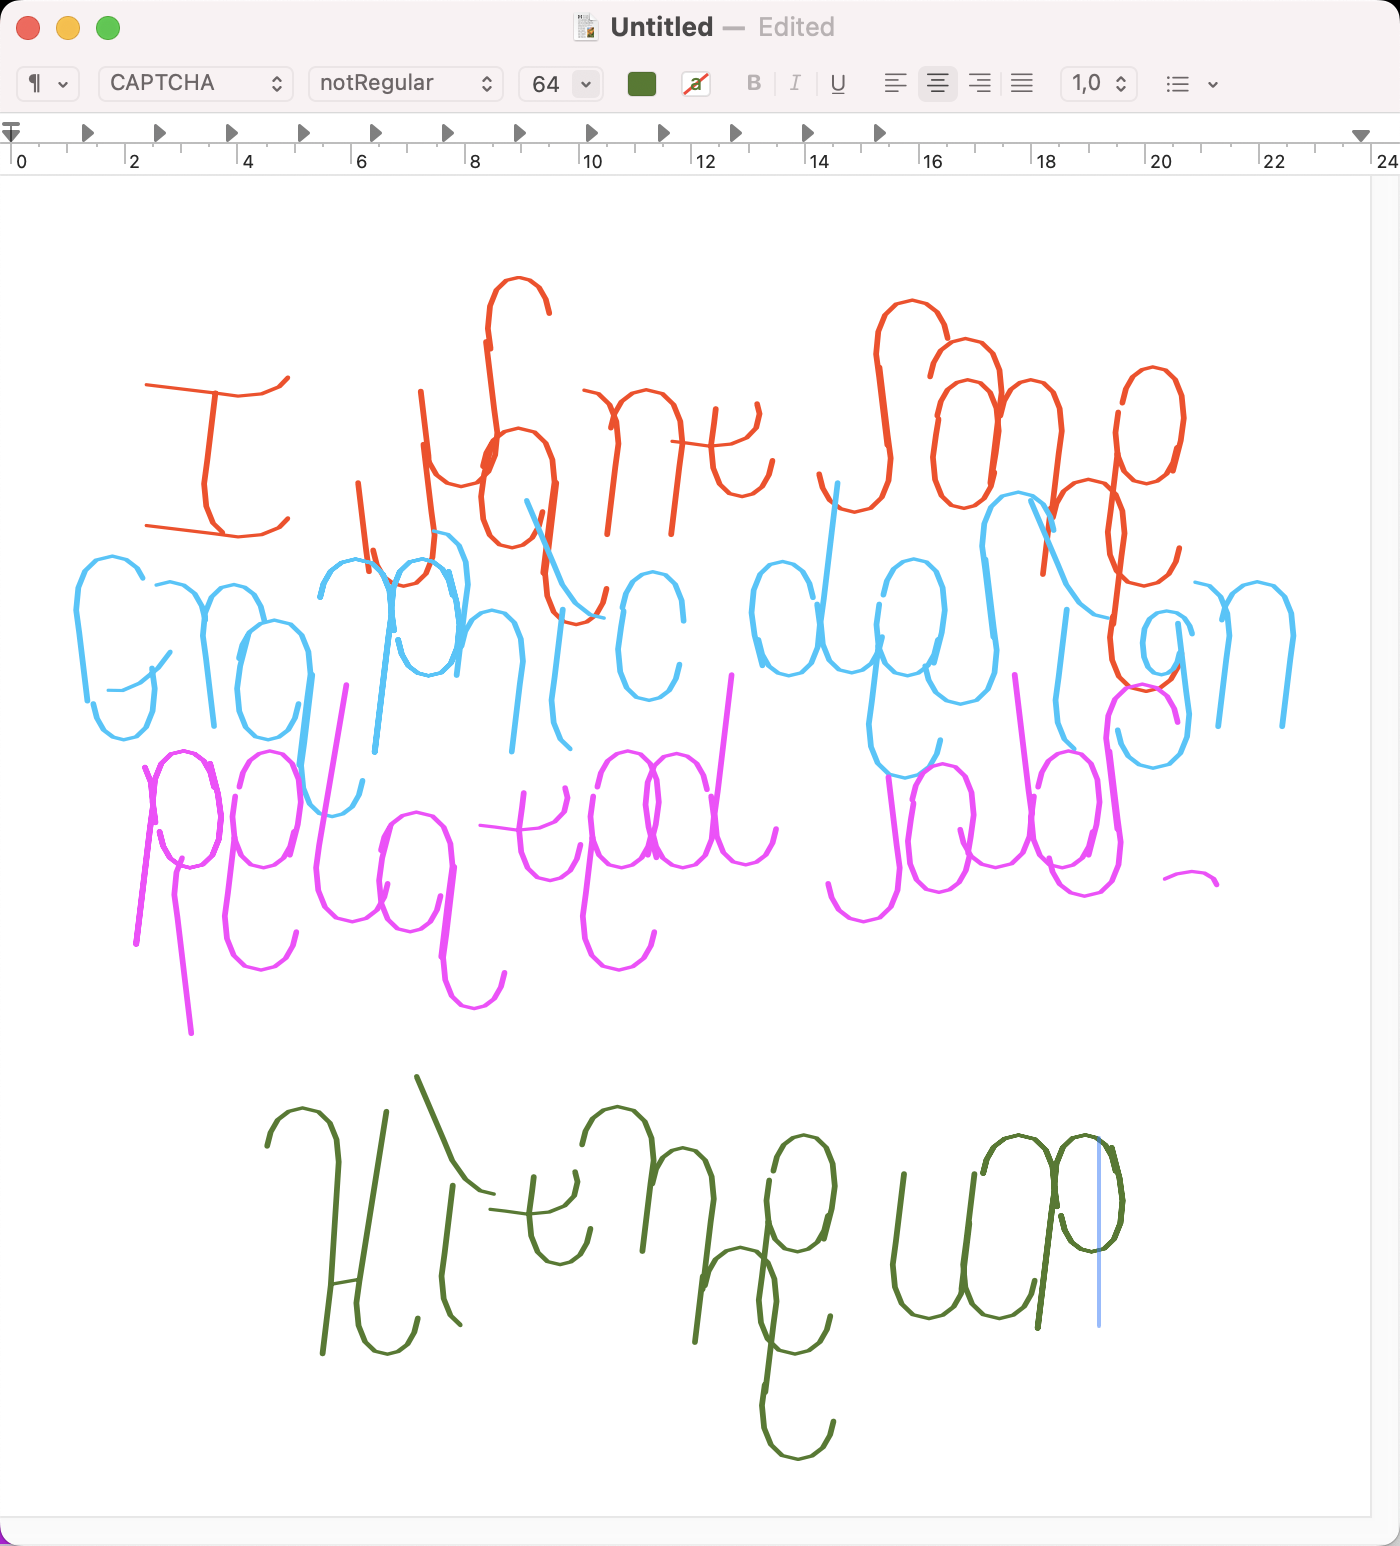Toggle italic text style
This screenshot has height=1546, width=1400.
click(795, 84)
